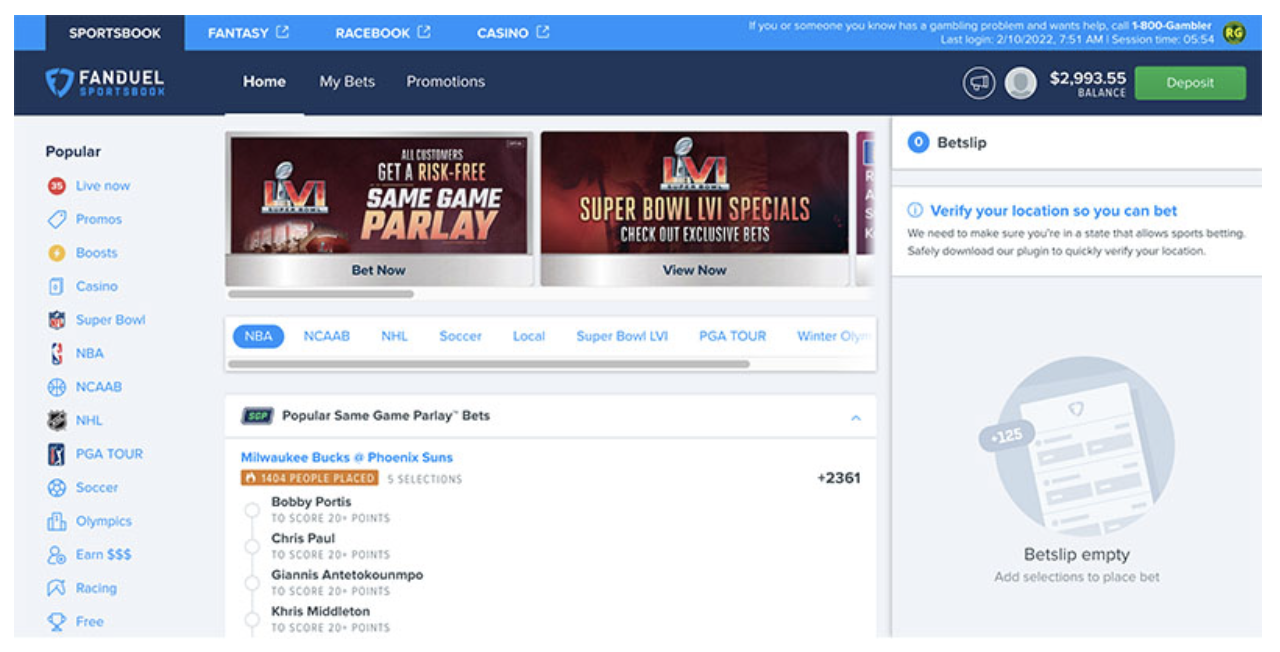Open the Milwaukee Bucks @ Phoenix Suns link
This screenshot has width=1280, height=652.
pos(347,457)
